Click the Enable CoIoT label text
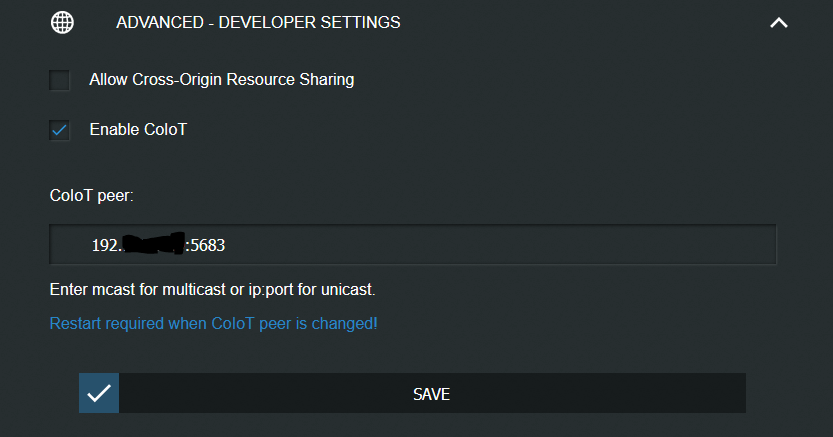 point(138,130)
